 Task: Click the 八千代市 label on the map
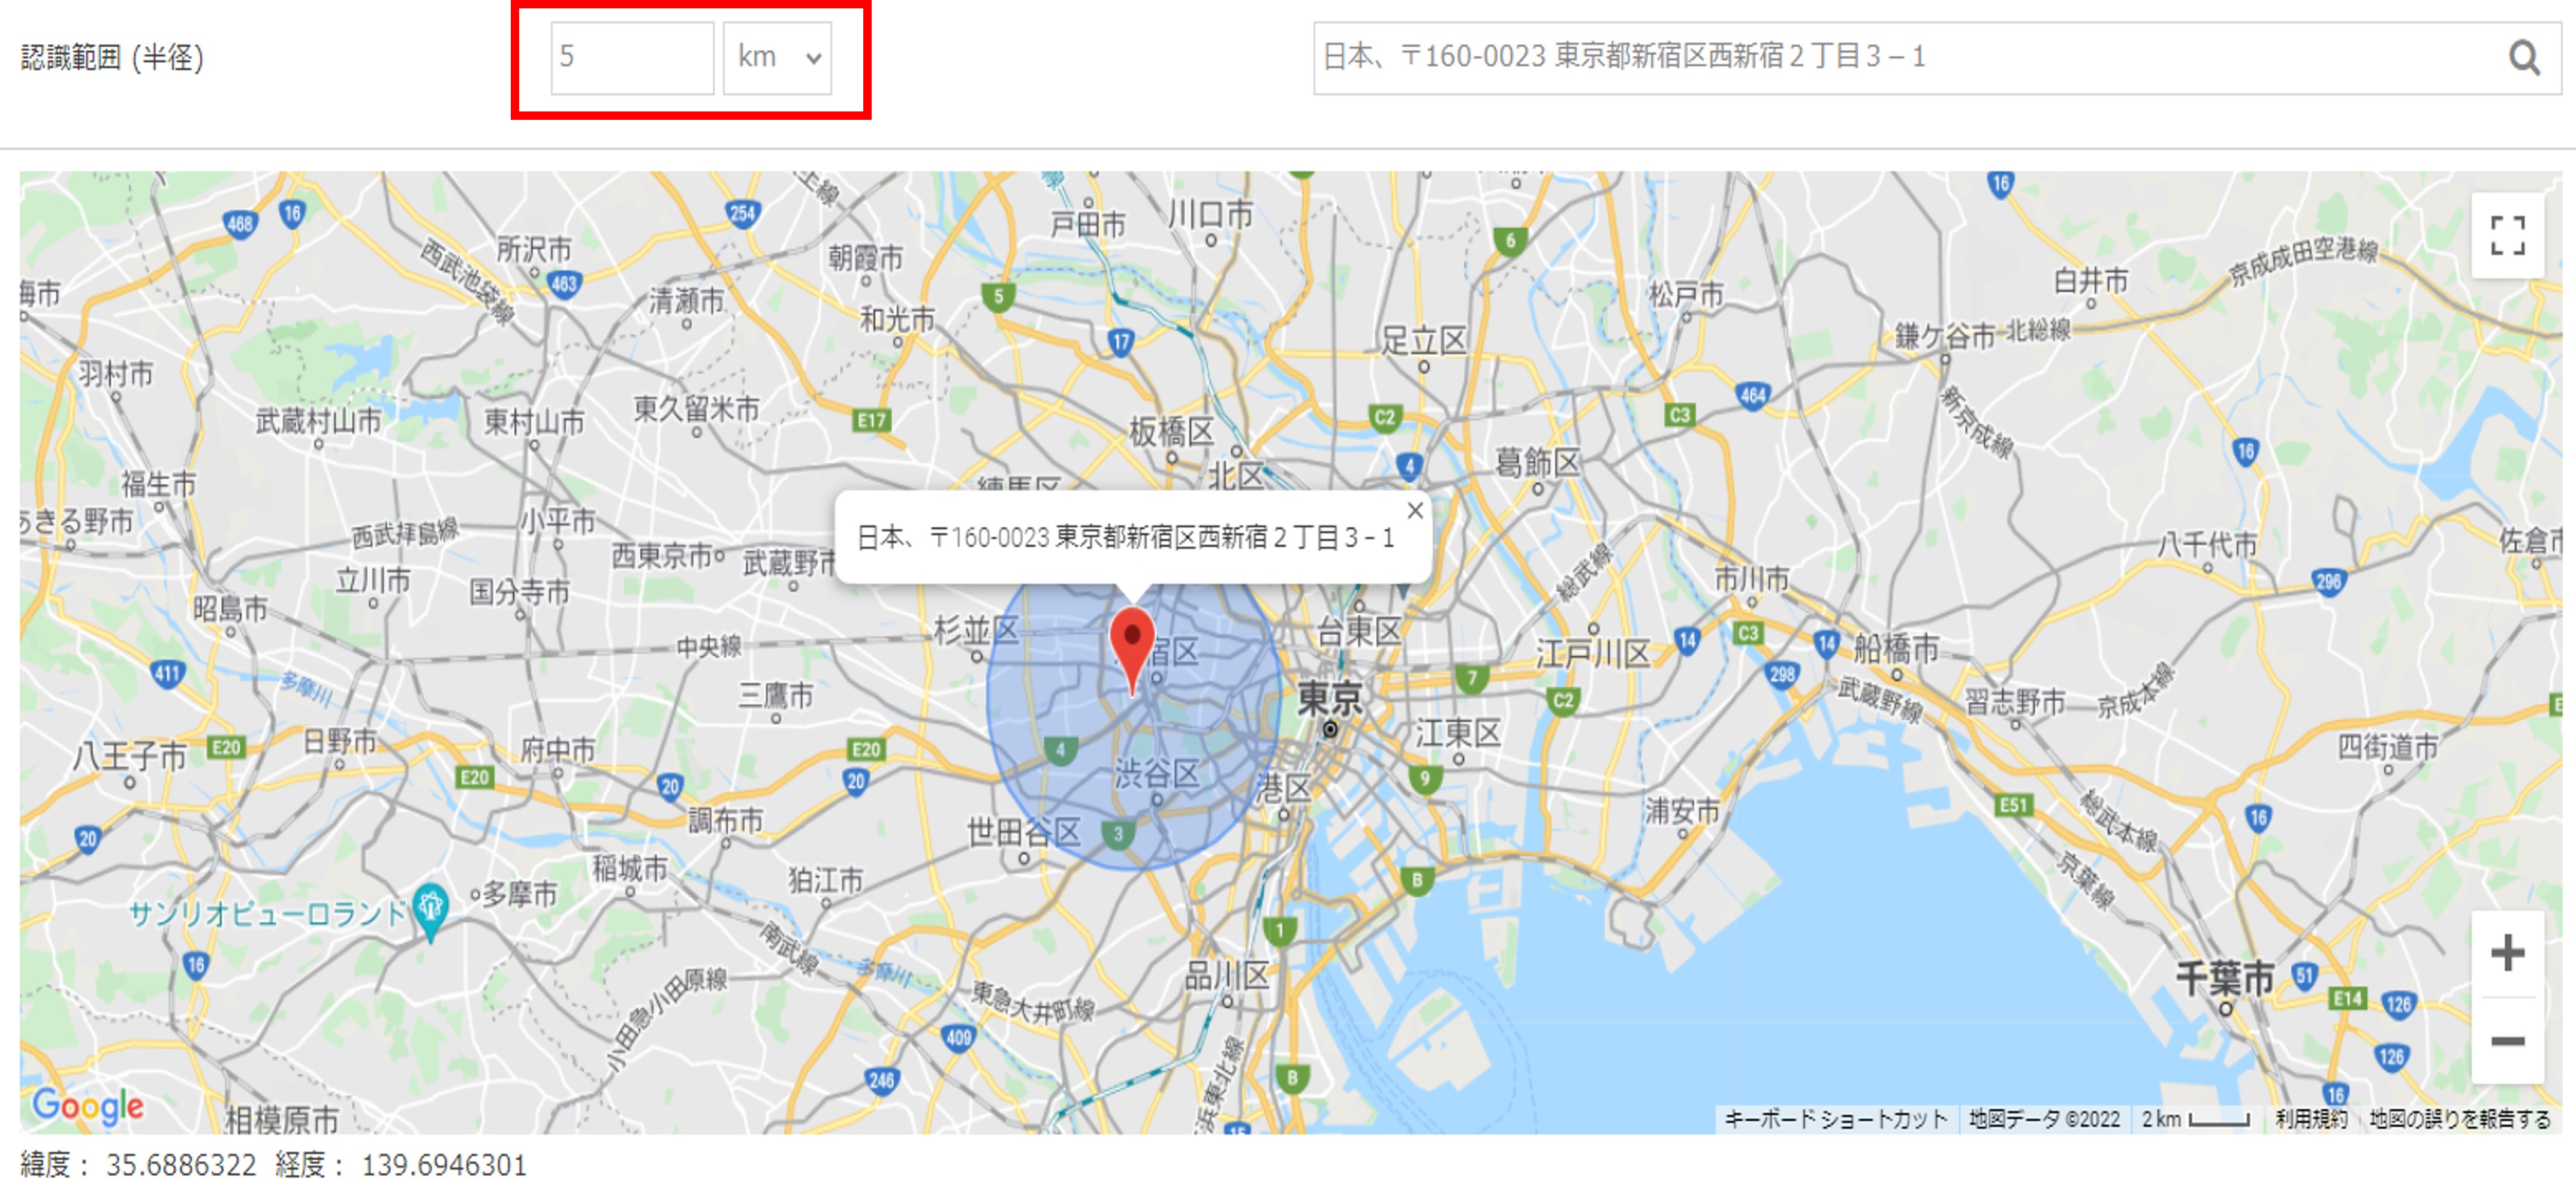(x=2208, y=545)
